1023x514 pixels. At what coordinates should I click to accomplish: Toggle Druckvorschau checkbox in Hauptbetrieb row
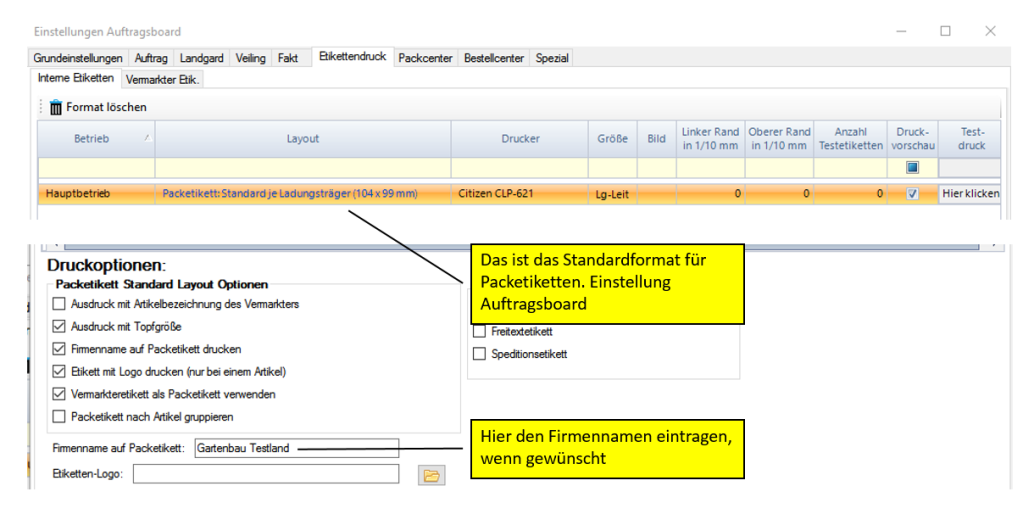(x=911, y=194)
